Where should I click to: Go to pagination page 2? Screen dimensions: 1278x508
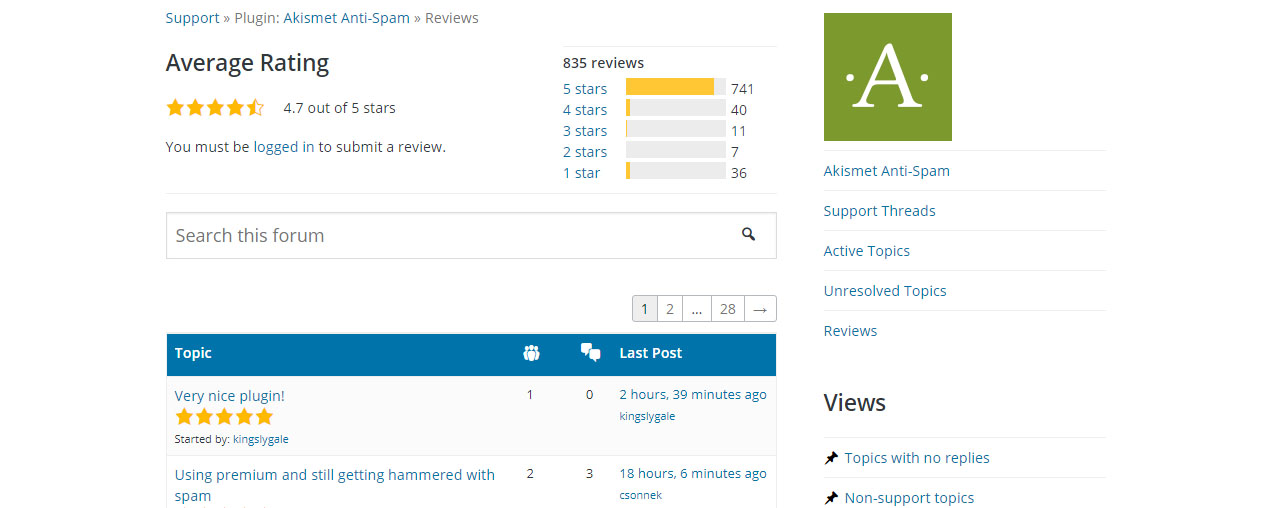point(670,309)
